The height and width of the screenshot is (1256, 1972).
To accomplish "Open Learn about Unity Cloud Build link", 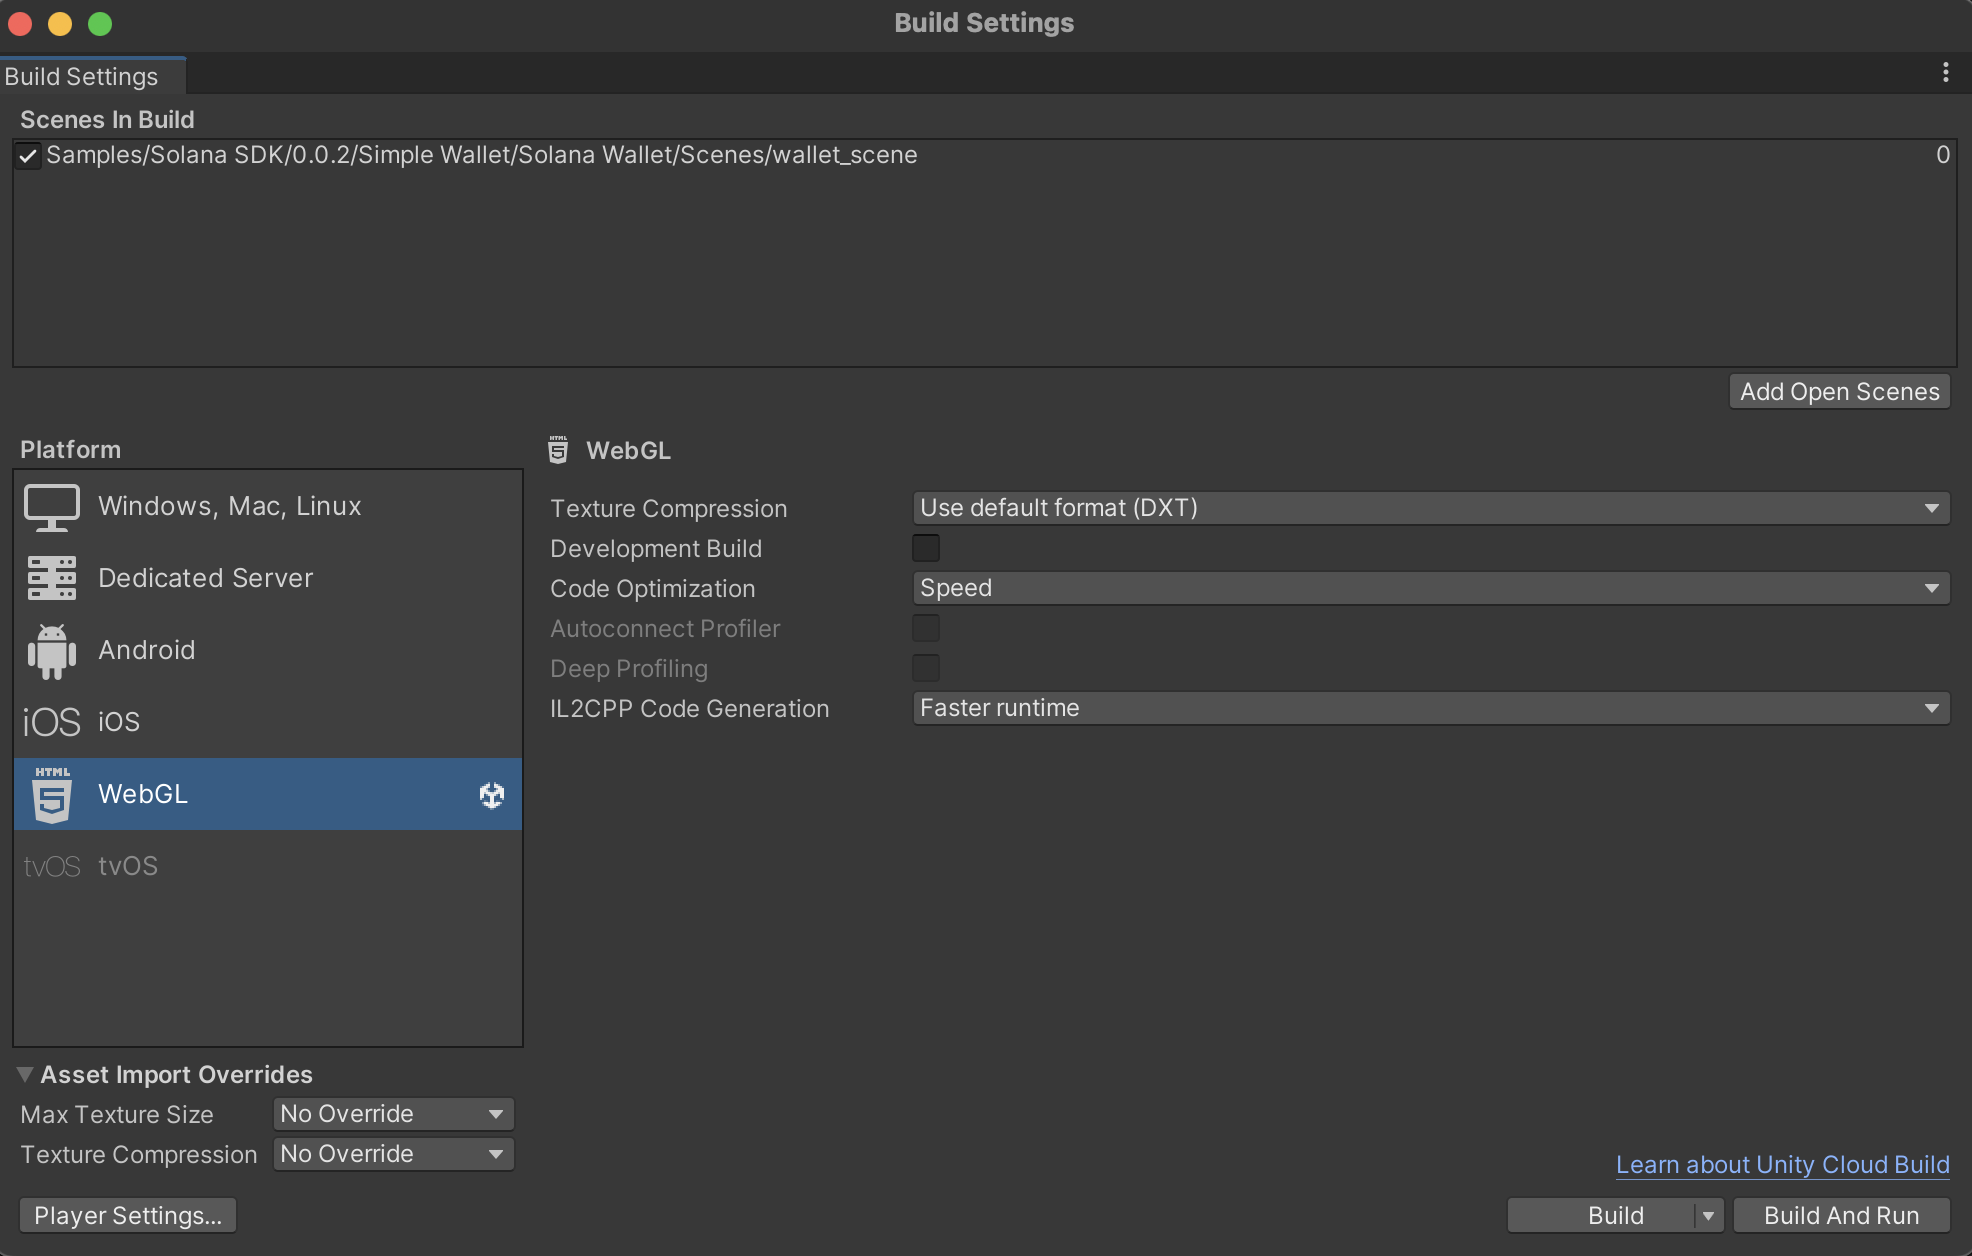I will 1783,1165.
